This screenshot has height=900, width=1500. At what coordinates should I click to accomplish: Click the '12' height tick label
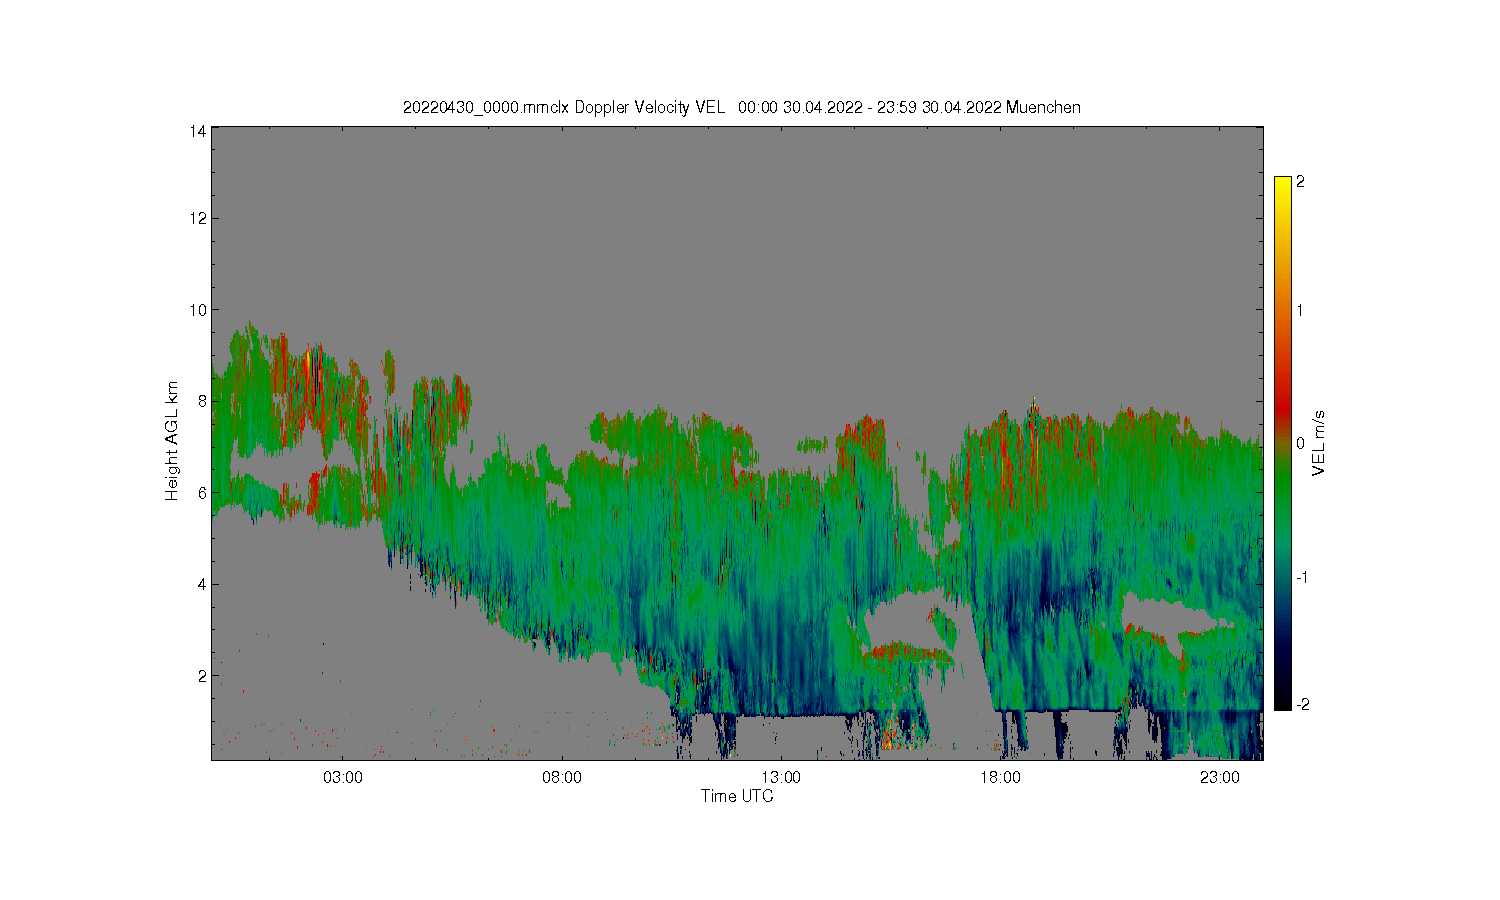(x=198, y=218)
